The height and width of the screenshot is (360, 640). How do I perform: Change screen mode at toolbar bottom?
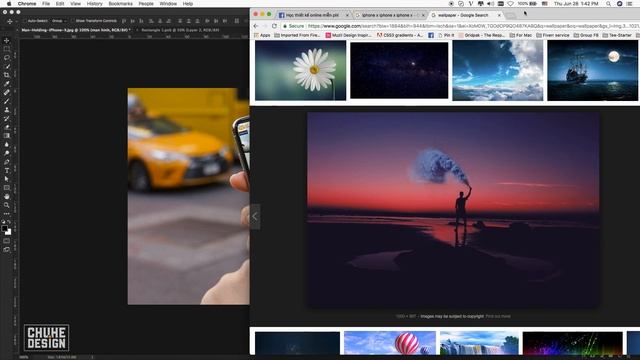(7, 249)
